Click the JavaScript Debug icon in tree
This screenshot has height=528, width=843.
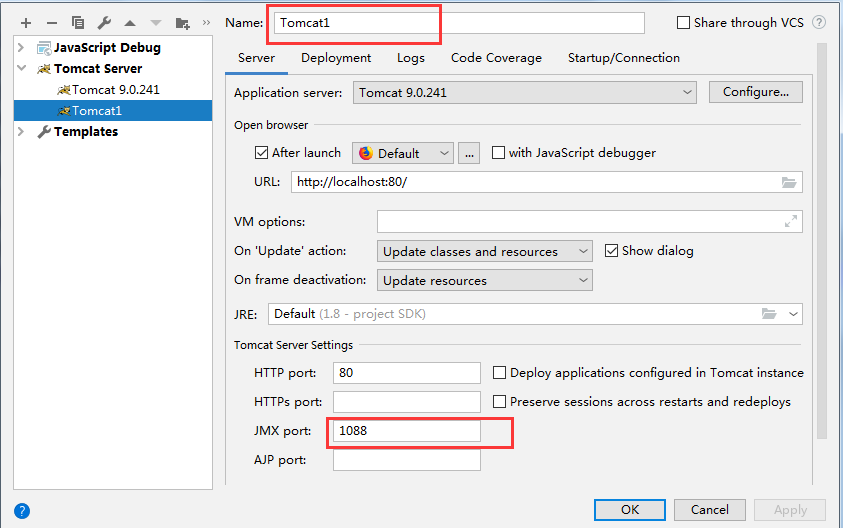tap(44, 48)
